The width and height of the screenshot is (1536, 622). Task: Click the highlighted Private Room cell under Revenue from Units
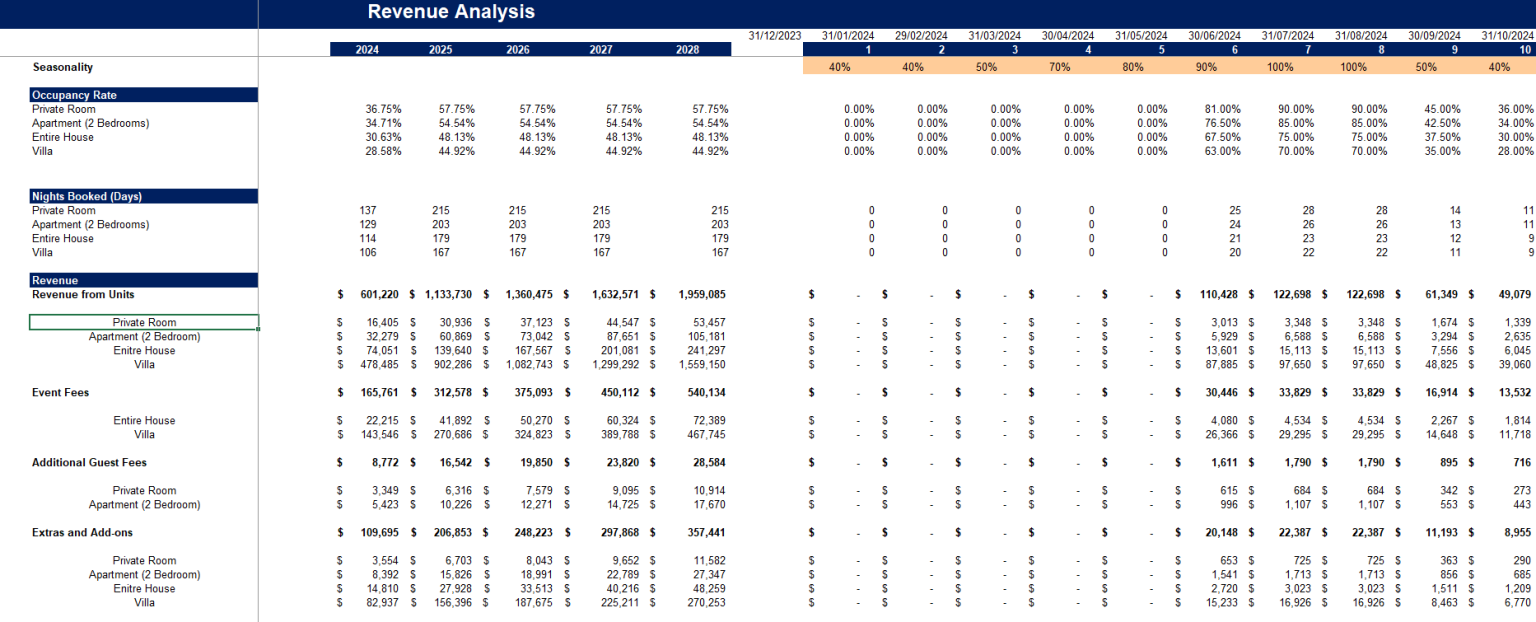tap(144, 323)
